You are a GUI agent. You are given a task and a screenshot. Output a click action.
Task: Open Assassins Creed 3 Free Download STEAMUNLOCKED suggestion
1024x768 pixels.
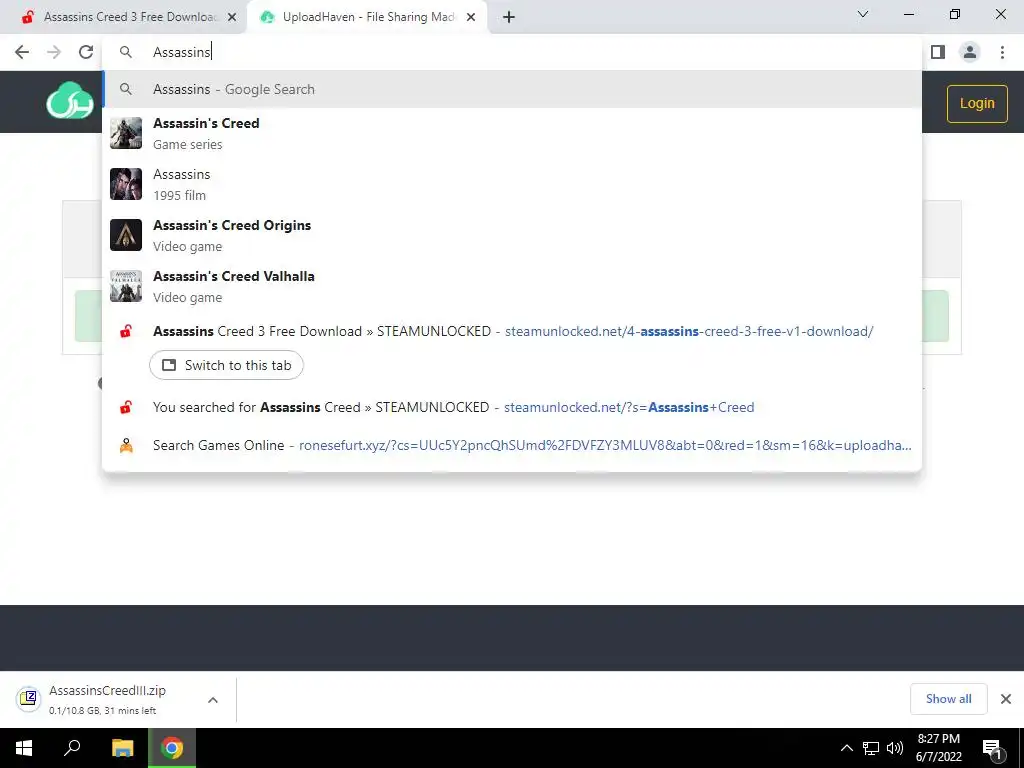pyautogui.click(x=512, y=332)
